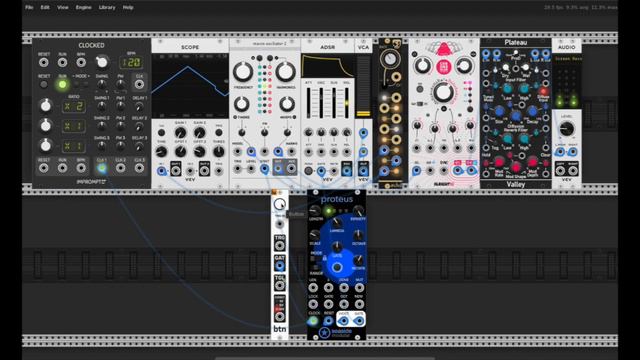Screen dimensions: 640x360
Task: Click the Macro Oscillator AUX jack
Action: [x=291, y=169]
